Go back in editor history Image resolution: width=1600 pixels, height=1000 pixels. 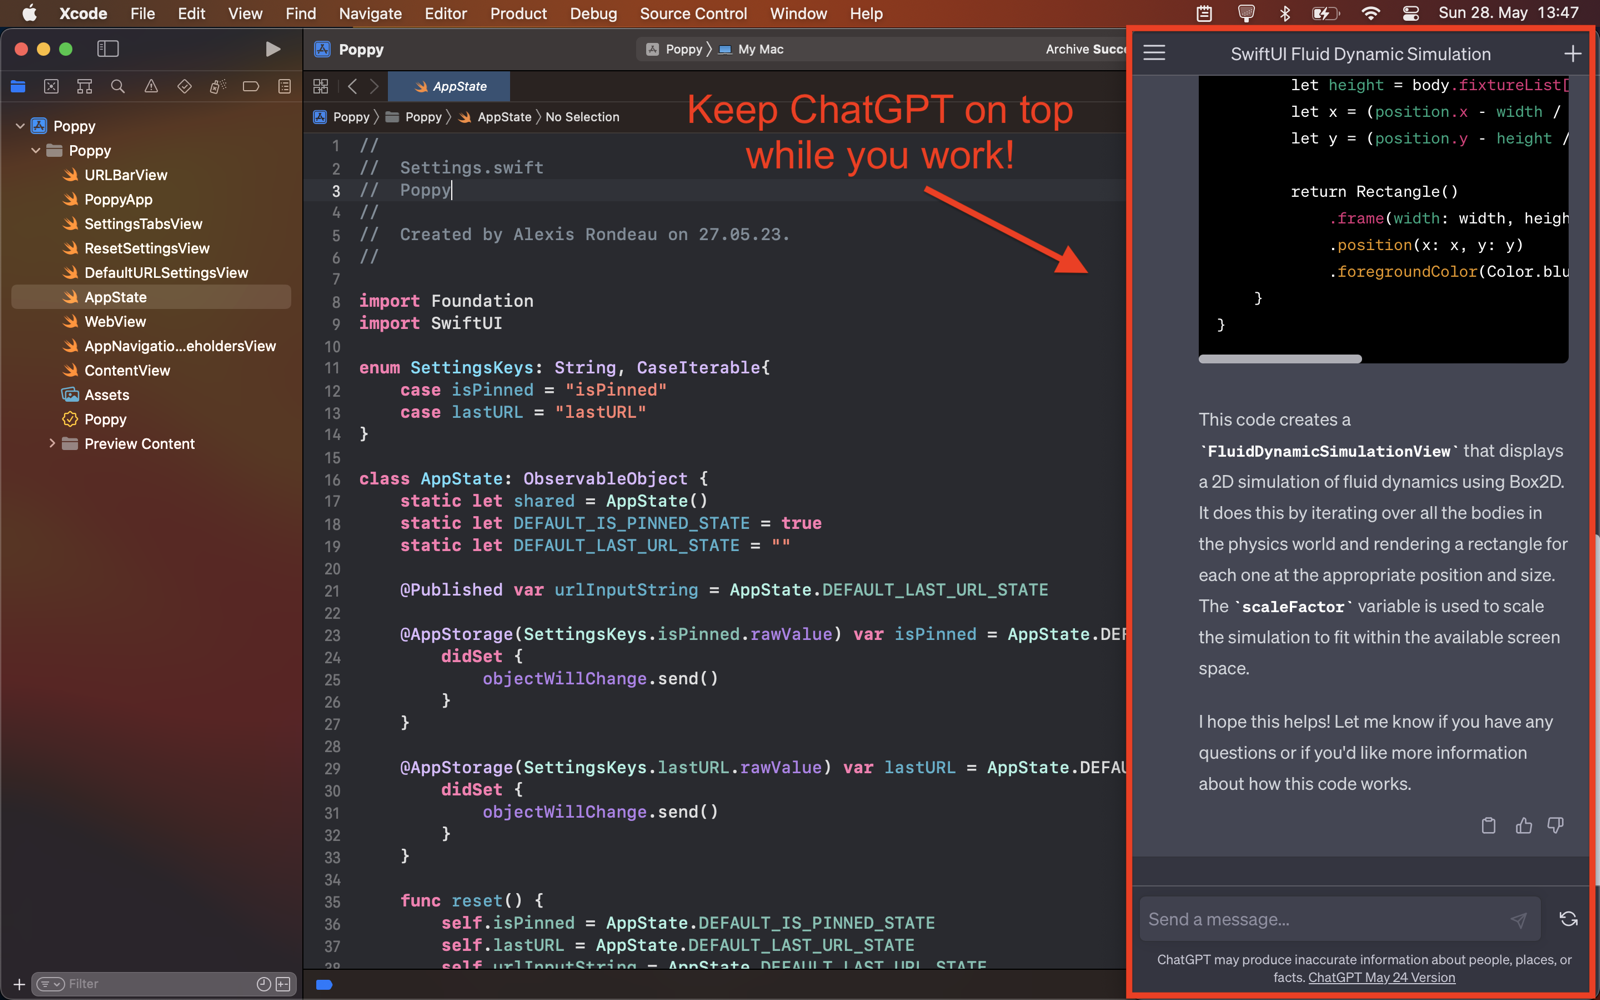tap(352, 87)
